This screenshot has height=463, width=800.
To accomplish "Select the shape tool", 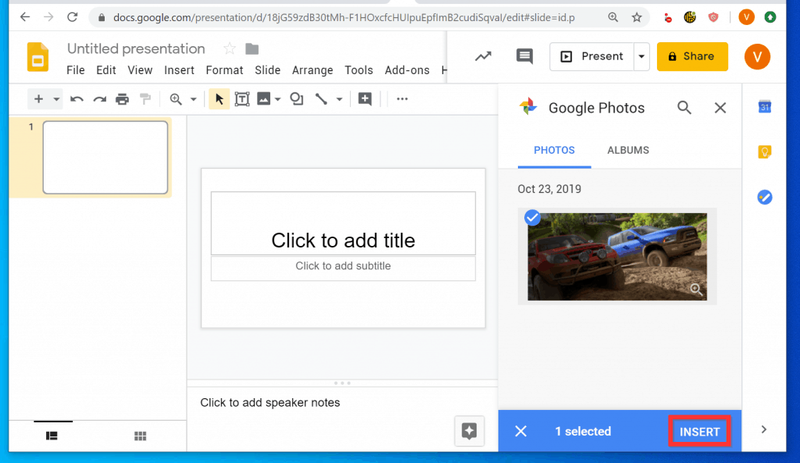I will tap(296, 99).
